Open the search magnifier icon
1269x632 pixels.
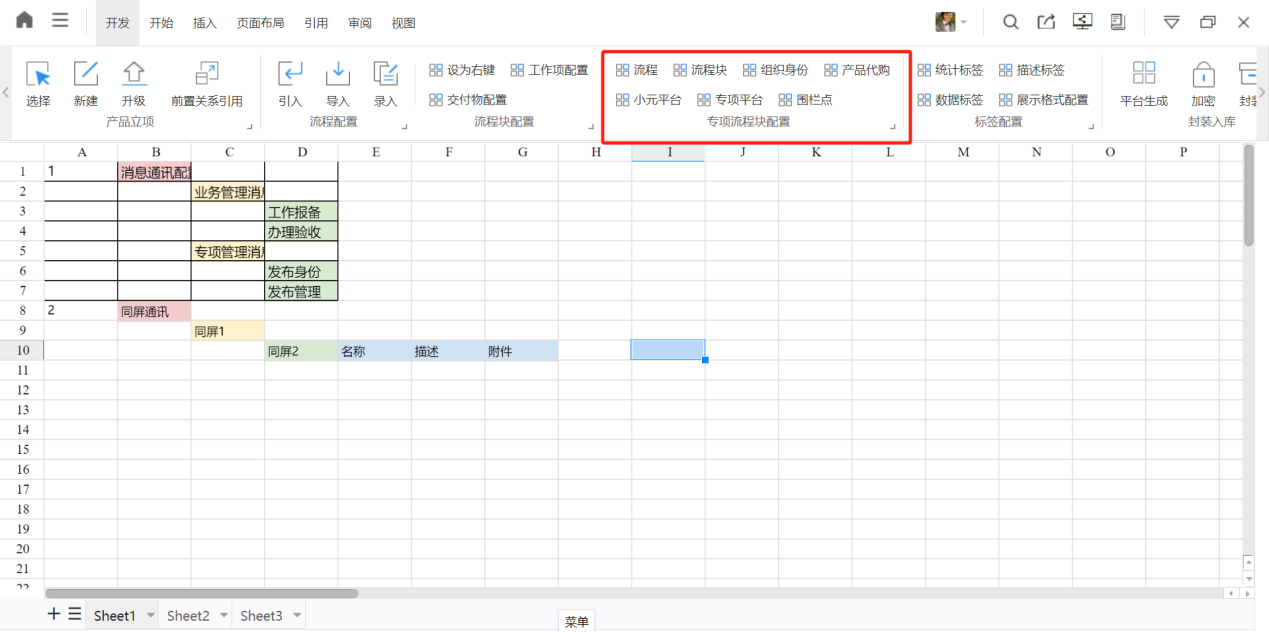[x=1011, y=22]
